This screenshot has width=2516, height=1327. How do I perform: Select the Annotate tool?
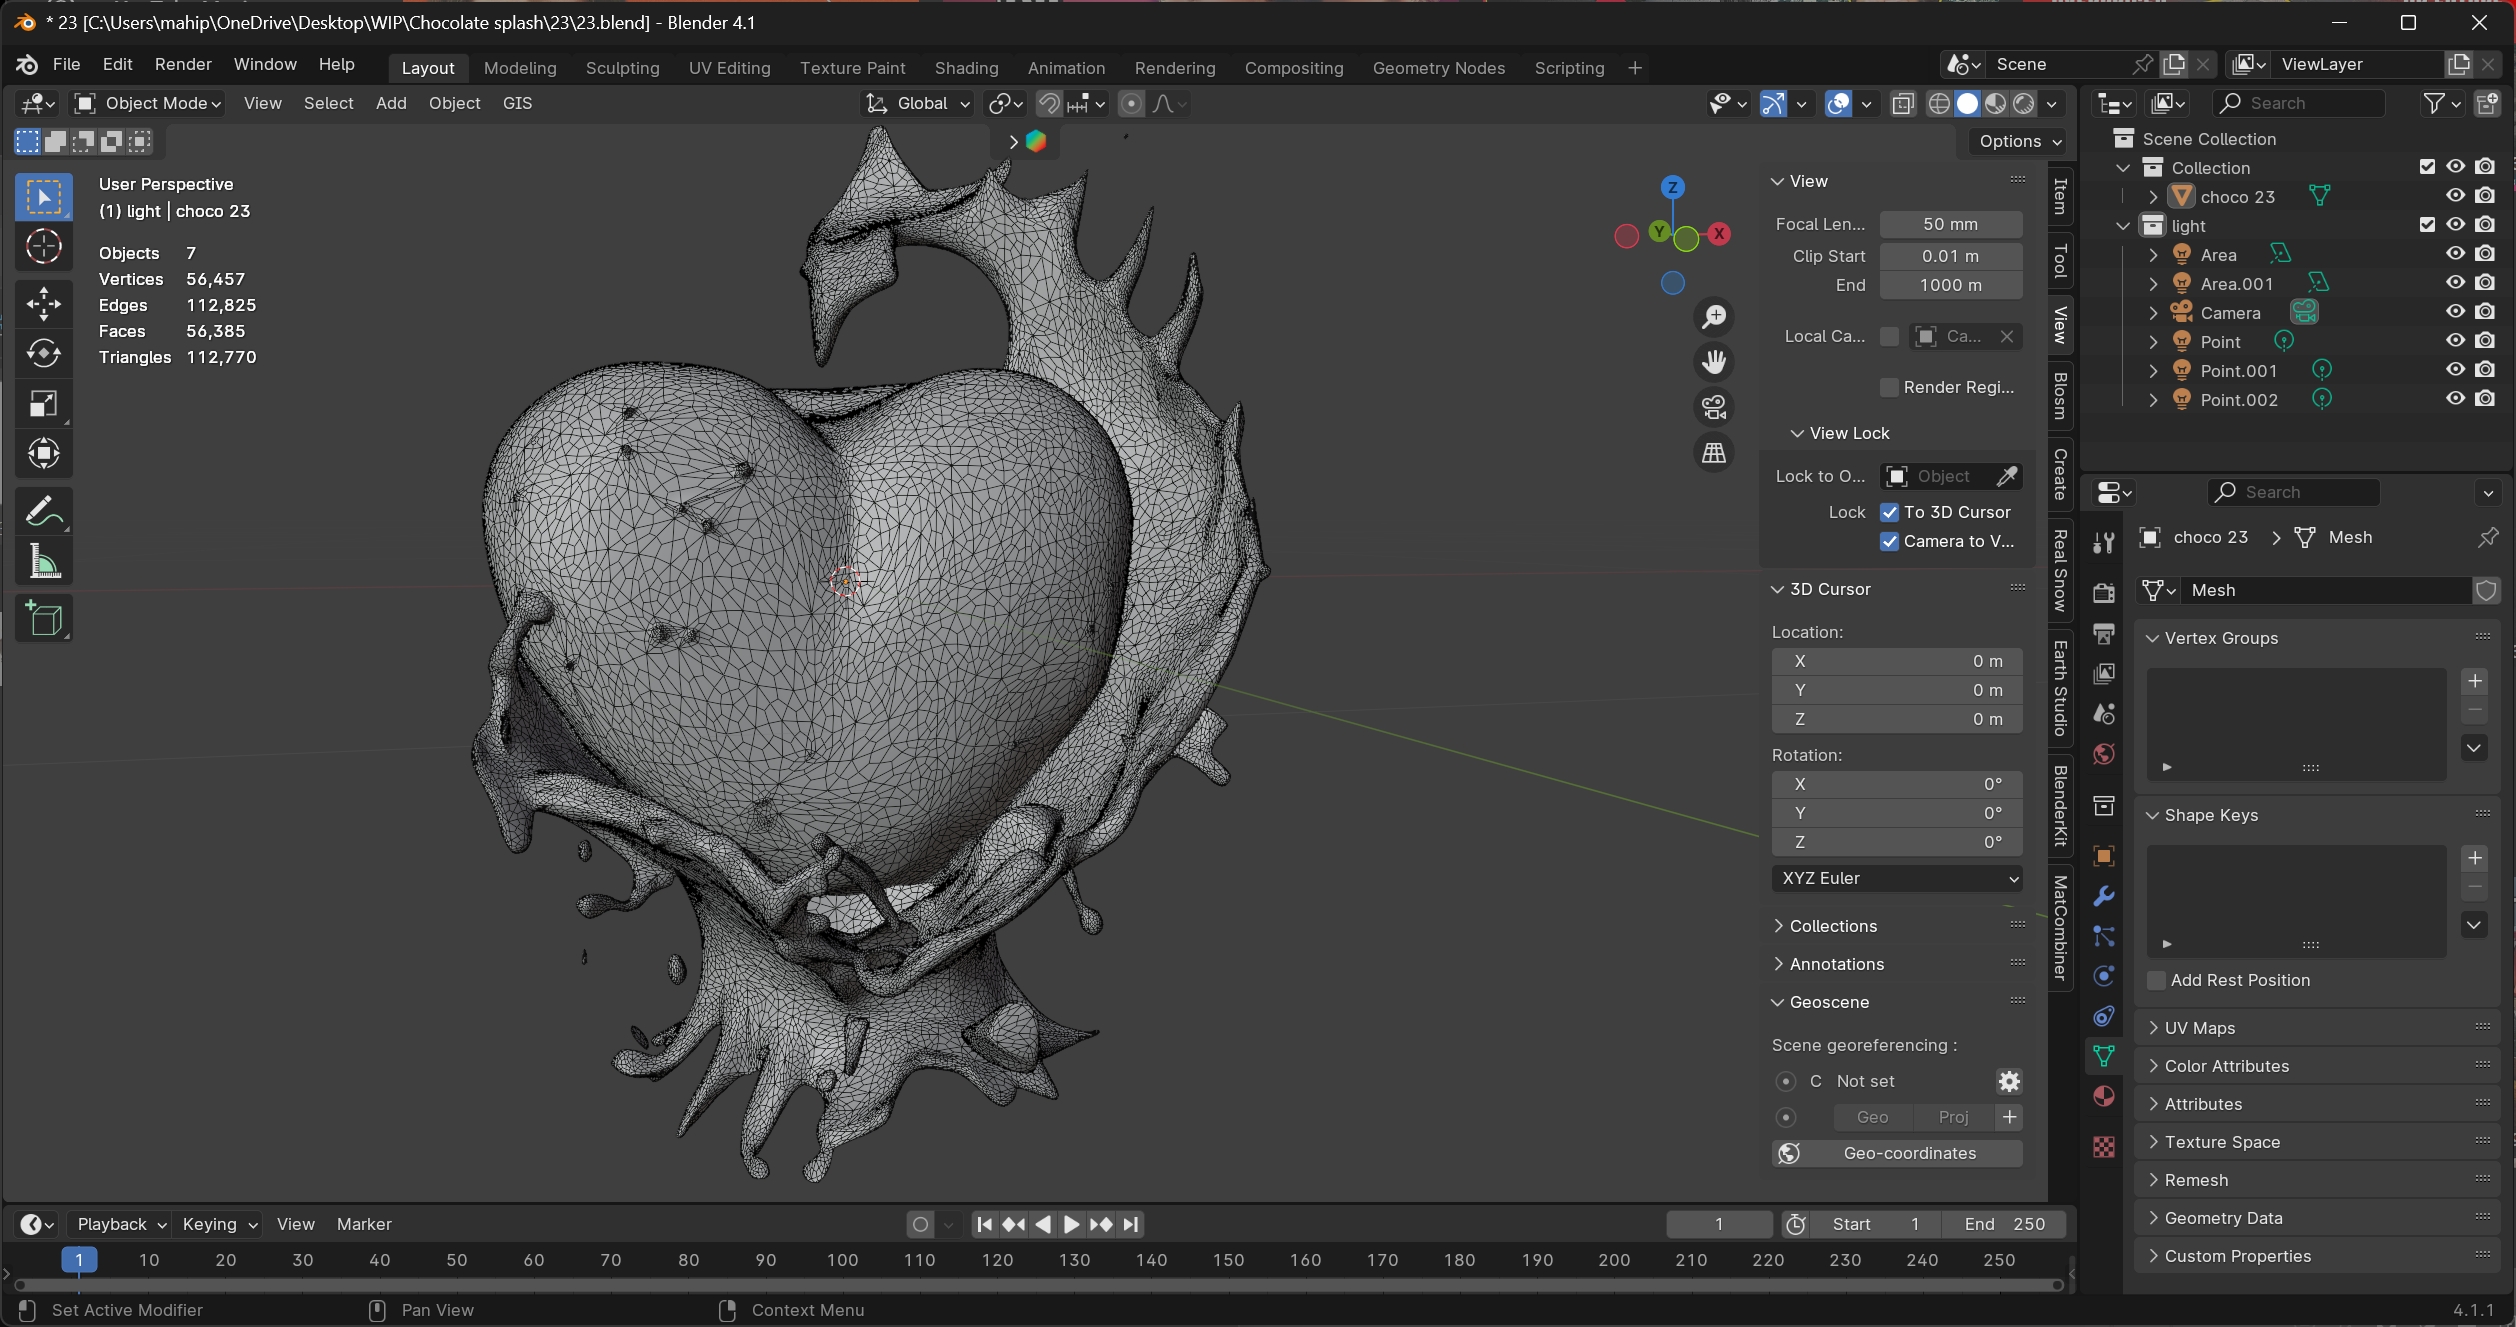(43, 512)
